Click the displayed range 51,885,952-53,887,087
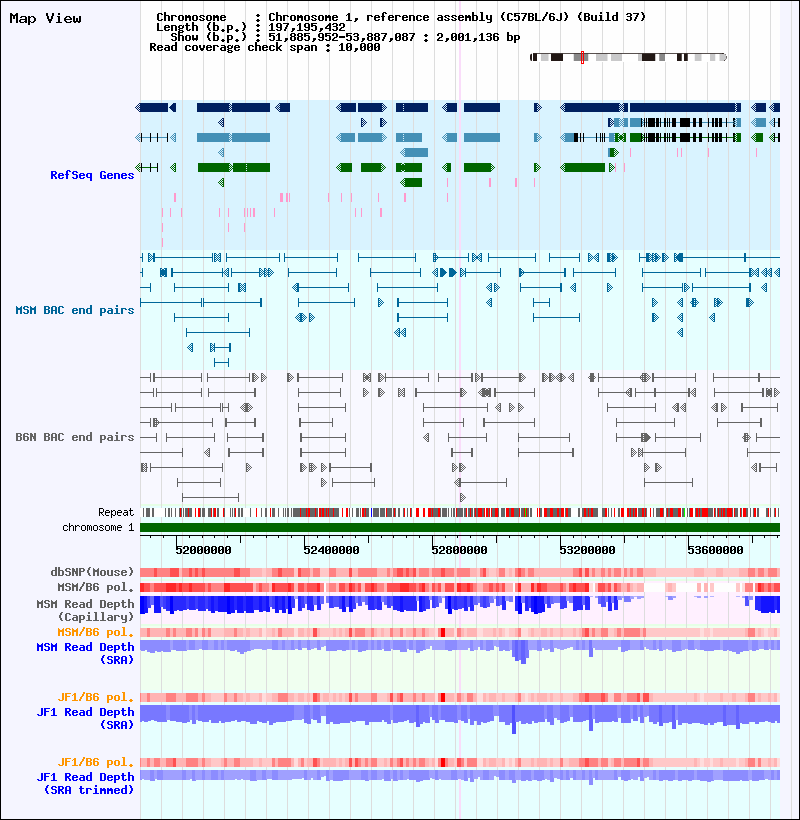The width and height of the screenshot is (800, 820). tap(342, 37)
